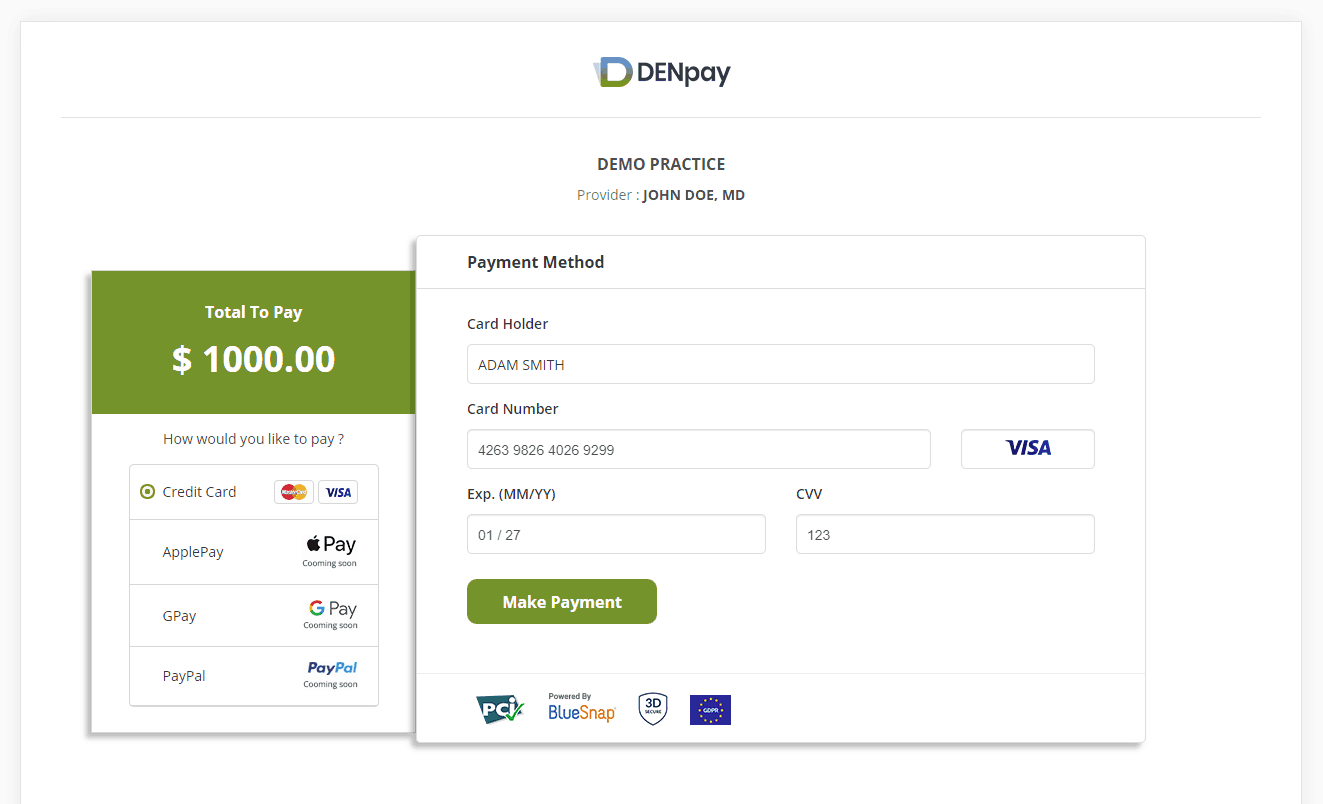The image size is (1323, 804).
Task: Focus the Card Holder name field
Action: tap(781, 365)
